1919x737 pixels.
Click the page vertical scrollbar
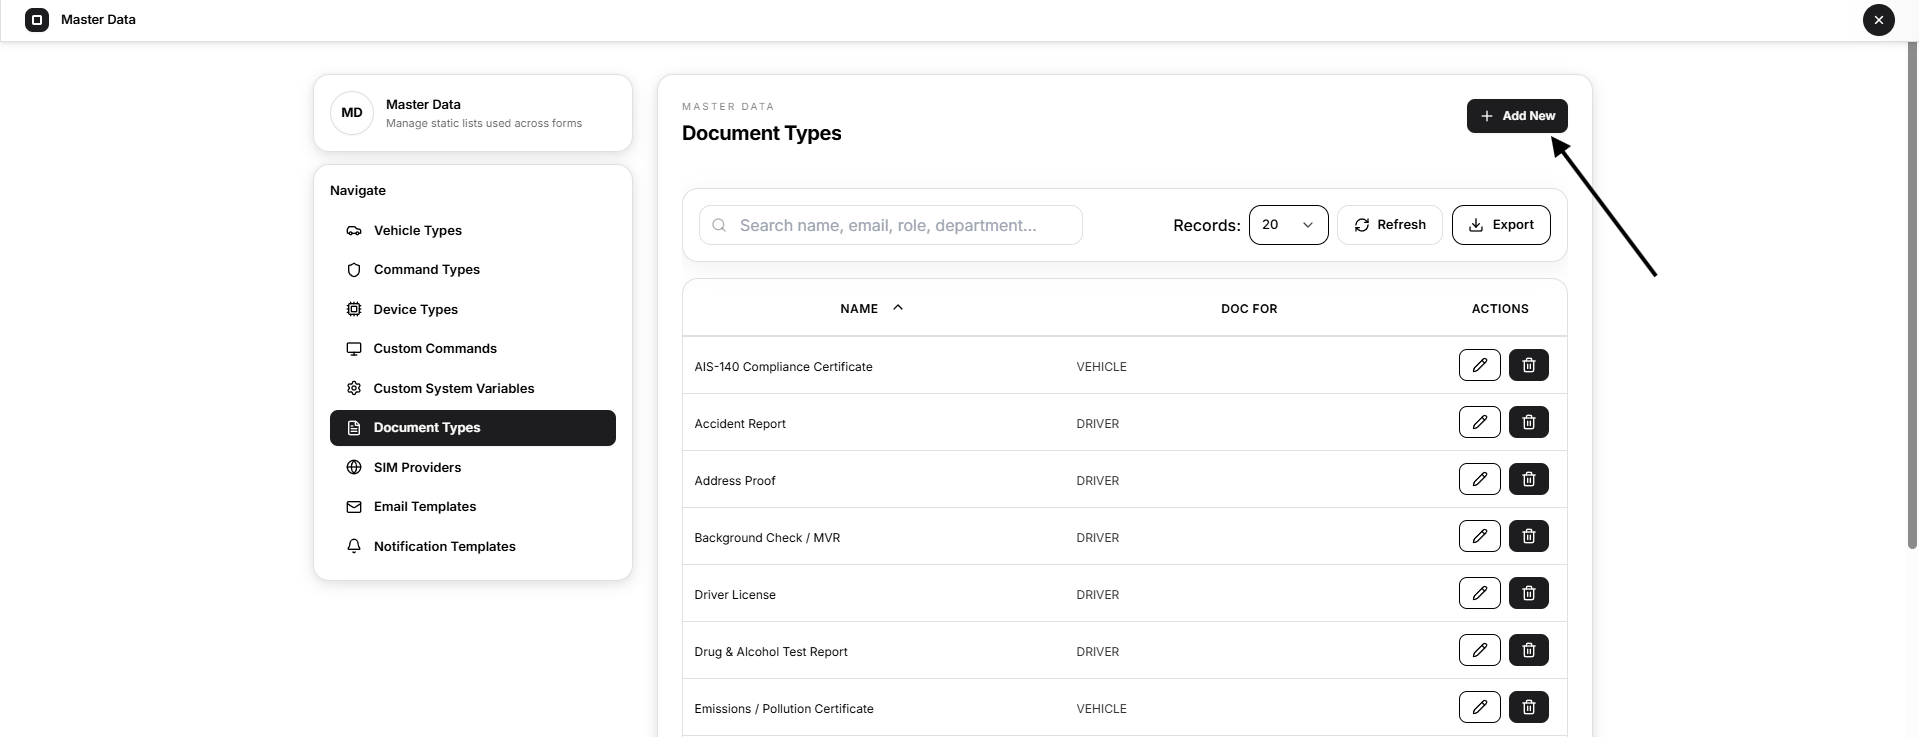click(1912, 295)
